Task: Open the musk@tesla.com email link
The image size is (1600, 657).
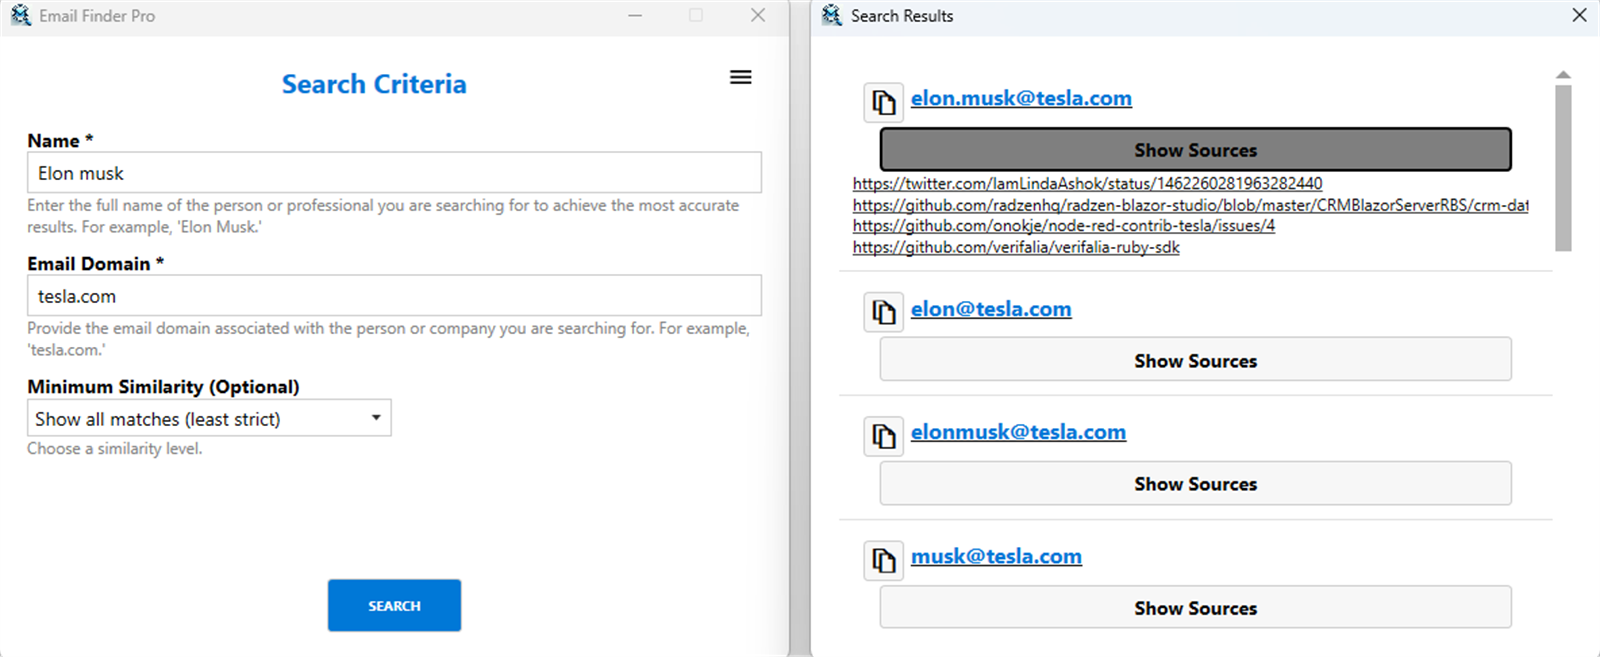Action: coord(996,556)
